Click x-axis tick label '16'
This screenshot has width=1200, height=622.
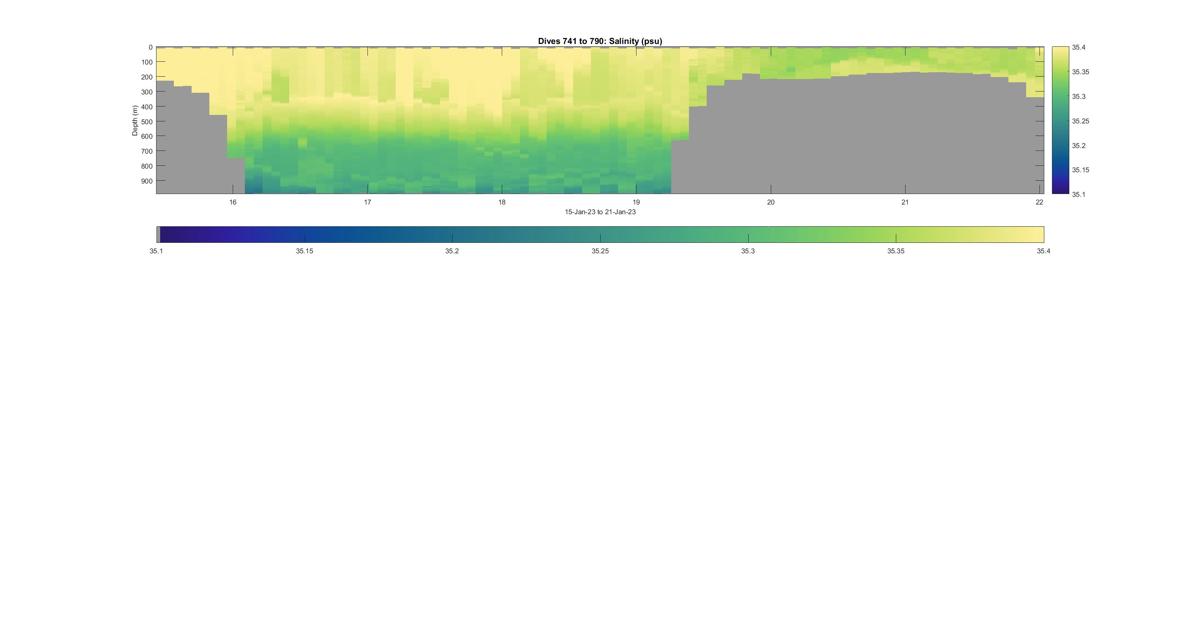coord(233,202)
